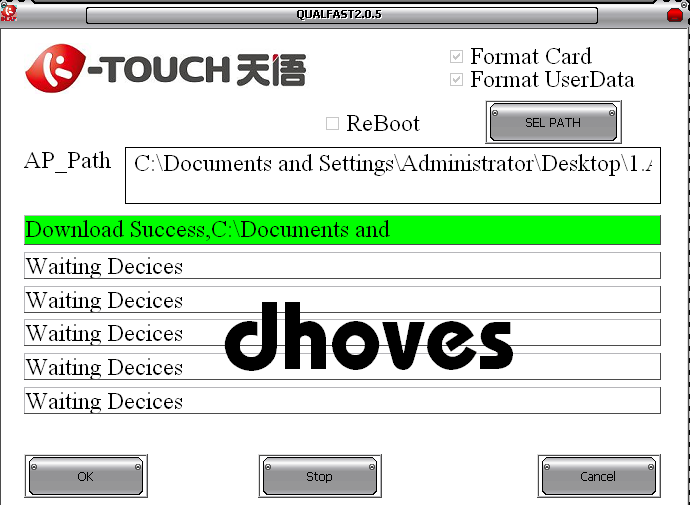
Task: Click the red close button at top right
Action: 675,15
